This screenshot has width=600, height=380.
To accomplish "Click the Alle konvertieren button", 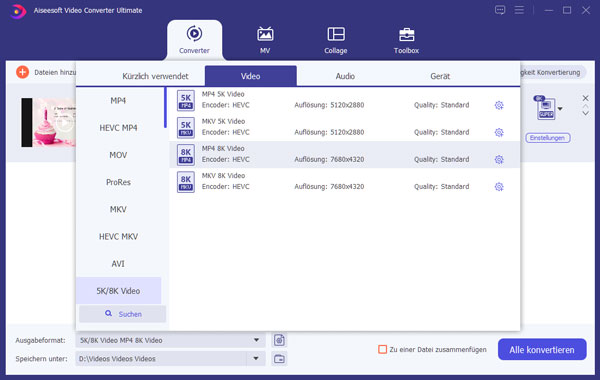I will click(542, 349).
